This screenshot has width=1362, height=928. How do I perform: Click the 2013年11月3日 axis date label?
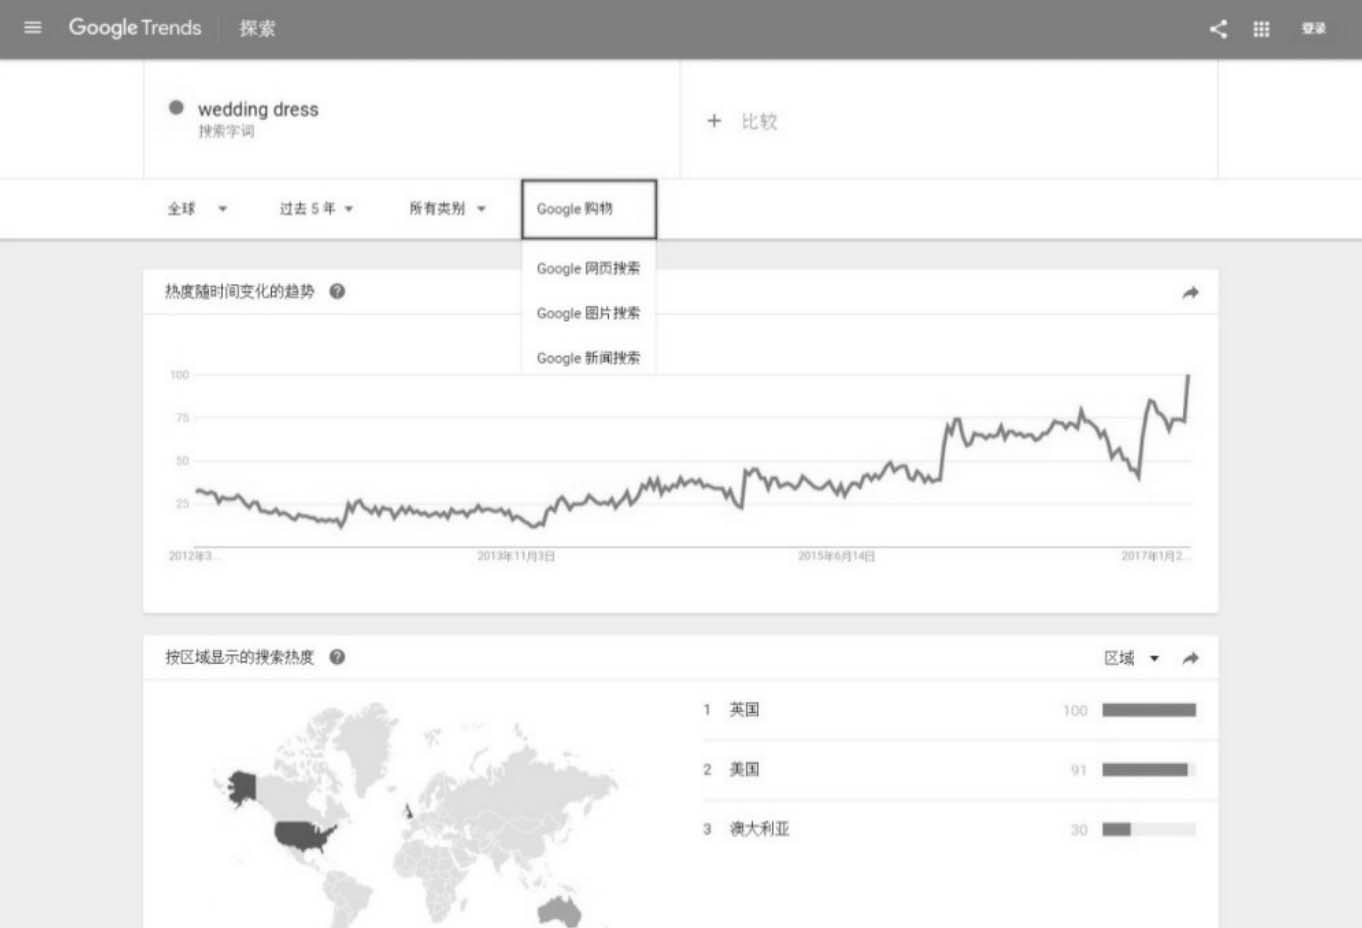[516, 556]
